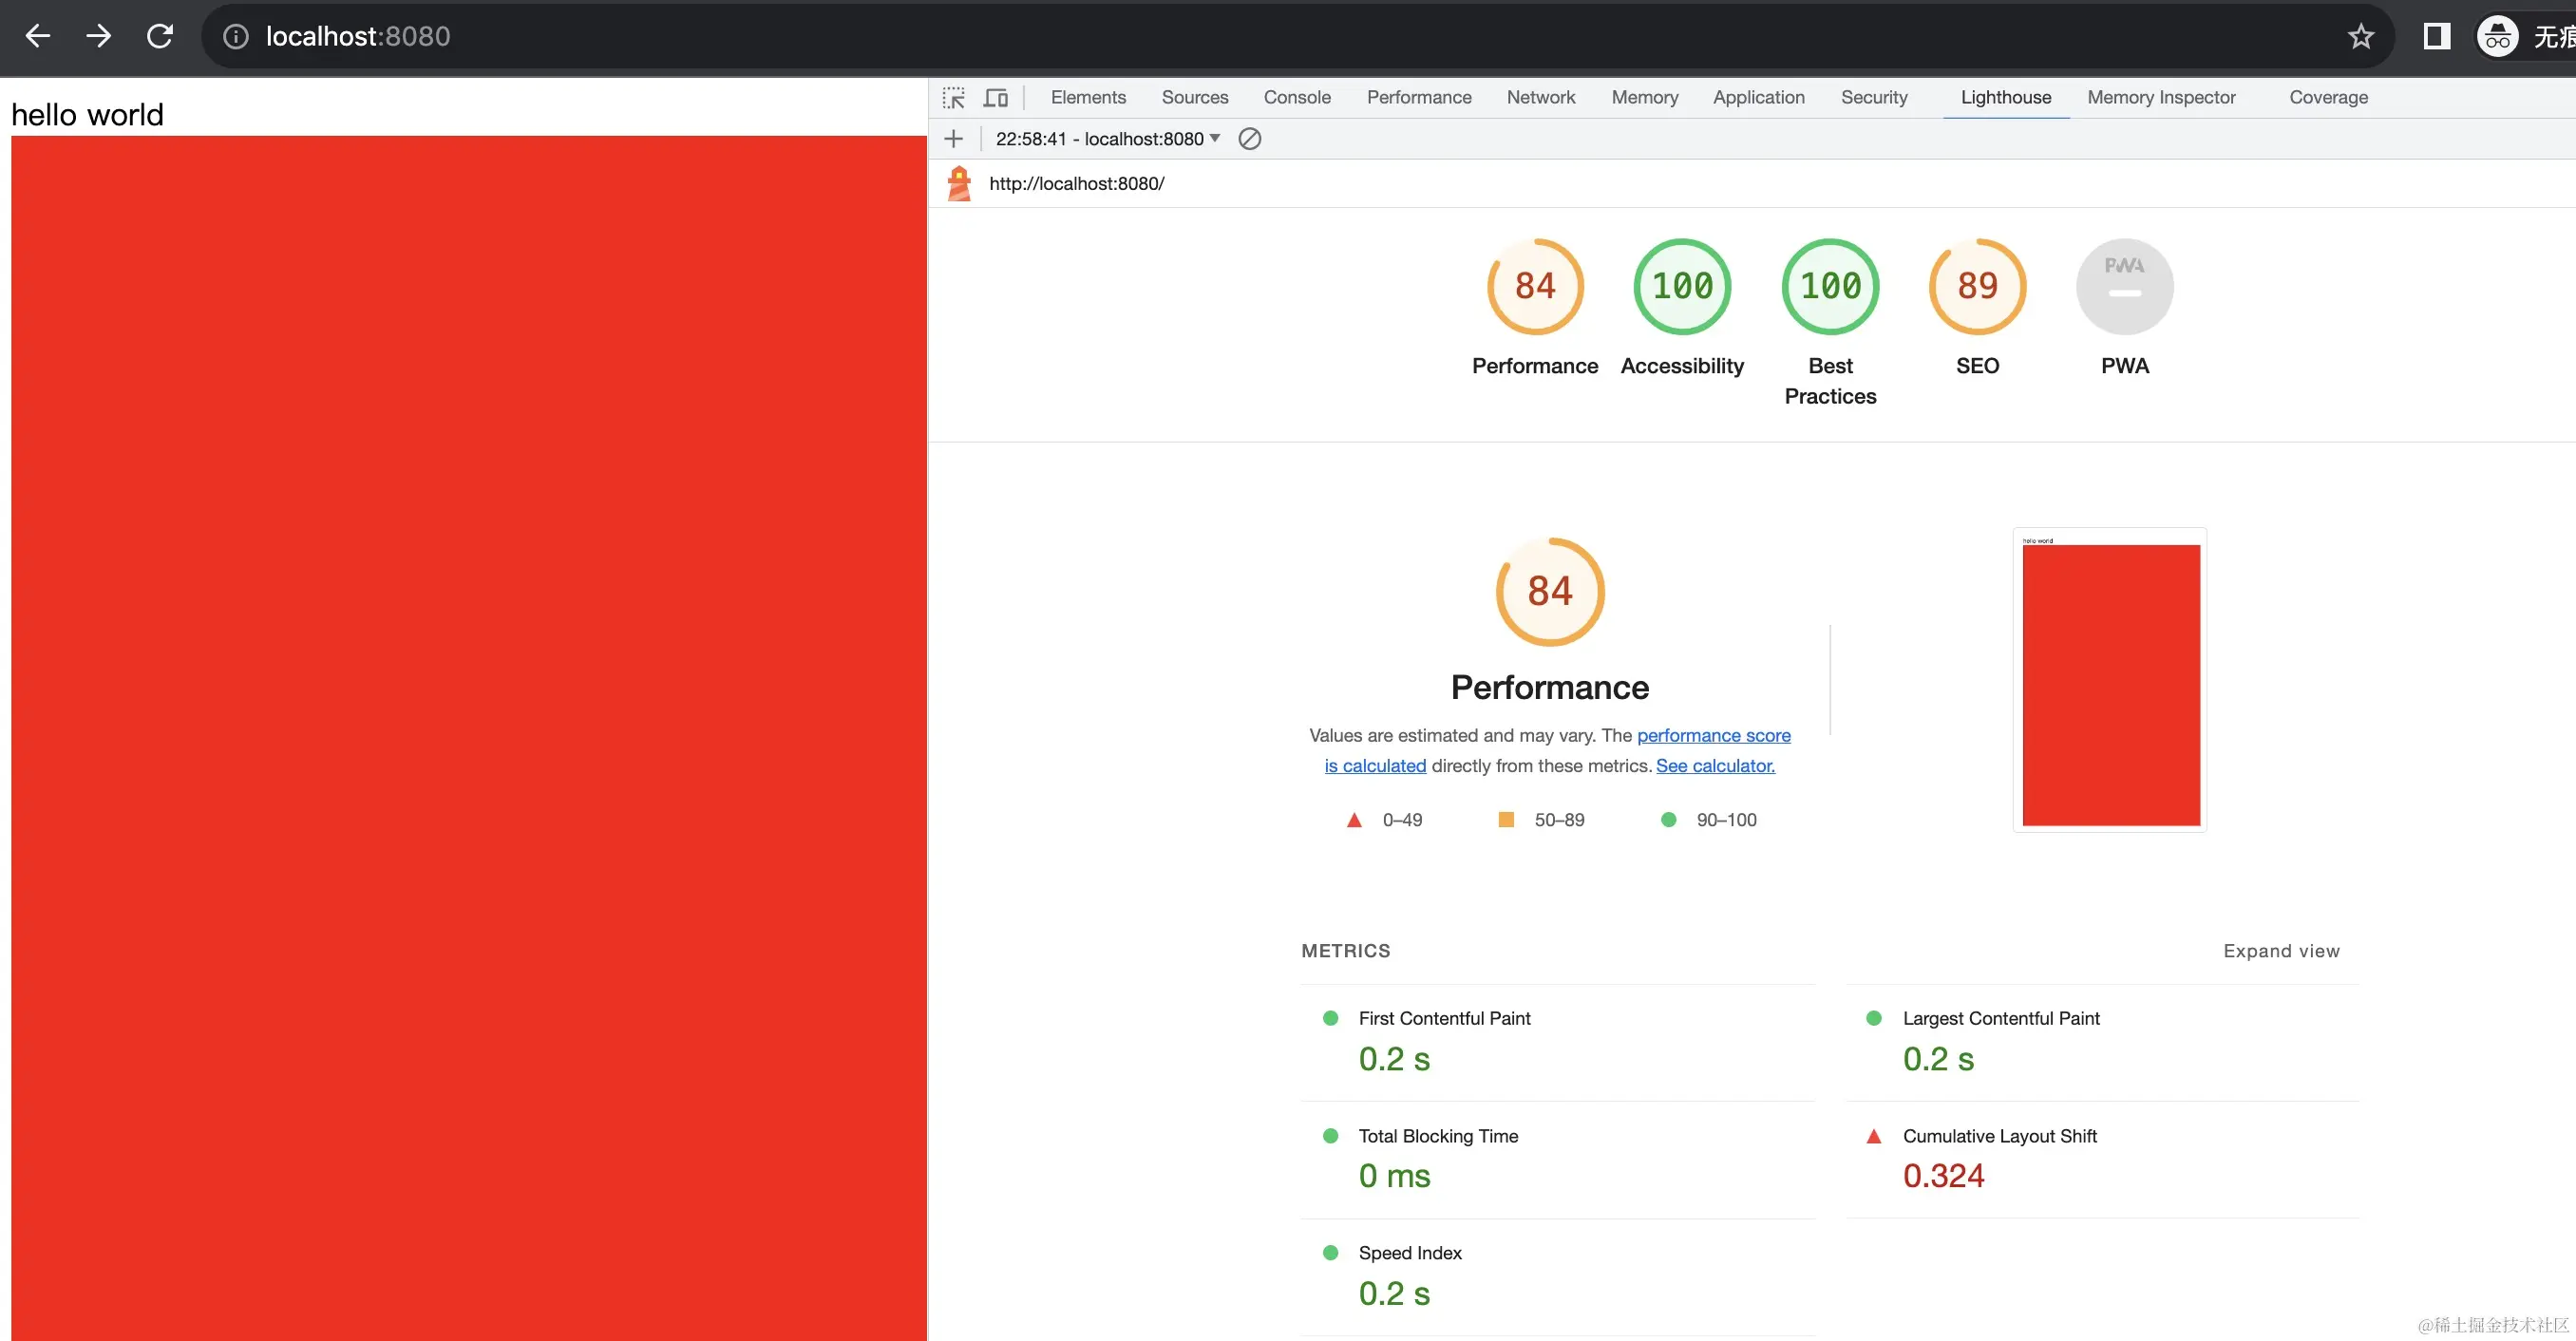The image size is (2576, 1341).
Task: Bookmark this page with the star icon
Action: (2360, 37)
